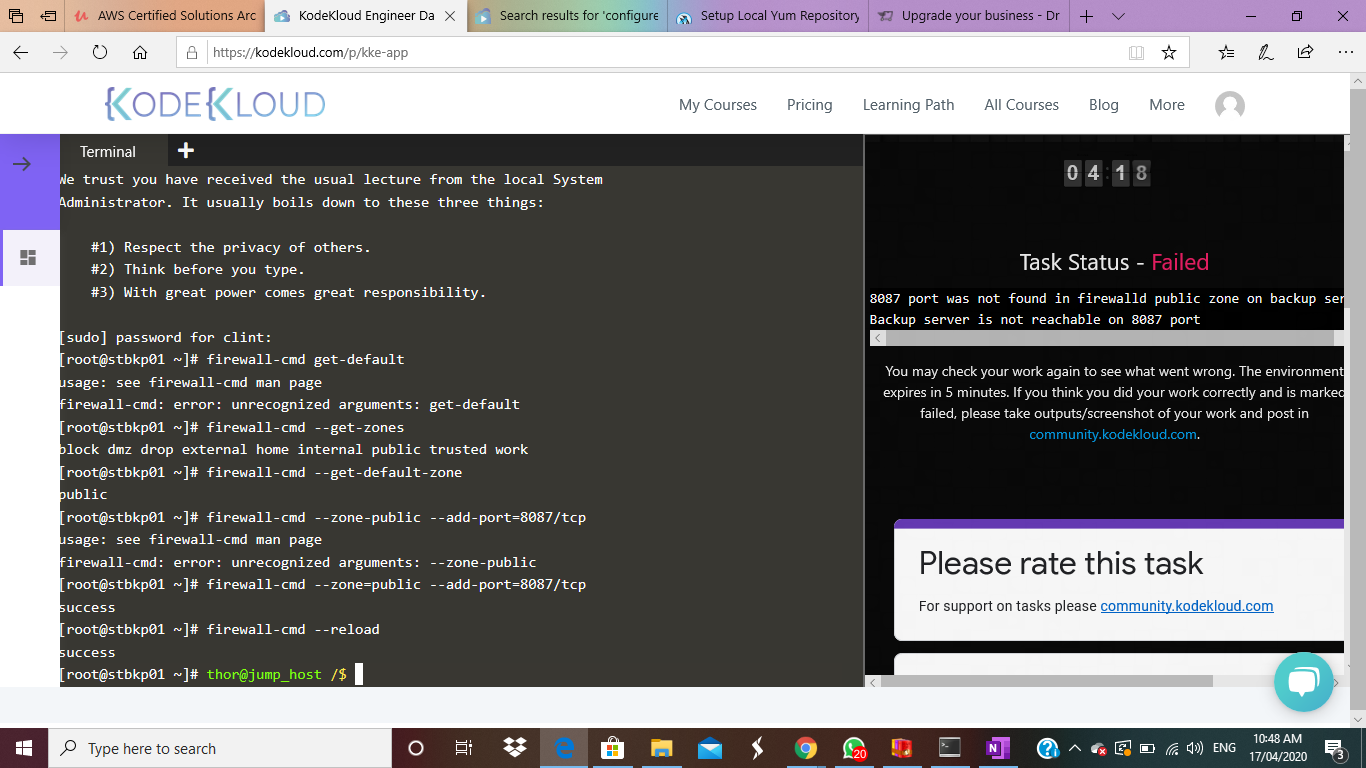
Task: Open the community.kodekloud.com link
Action: point(1115,434)
